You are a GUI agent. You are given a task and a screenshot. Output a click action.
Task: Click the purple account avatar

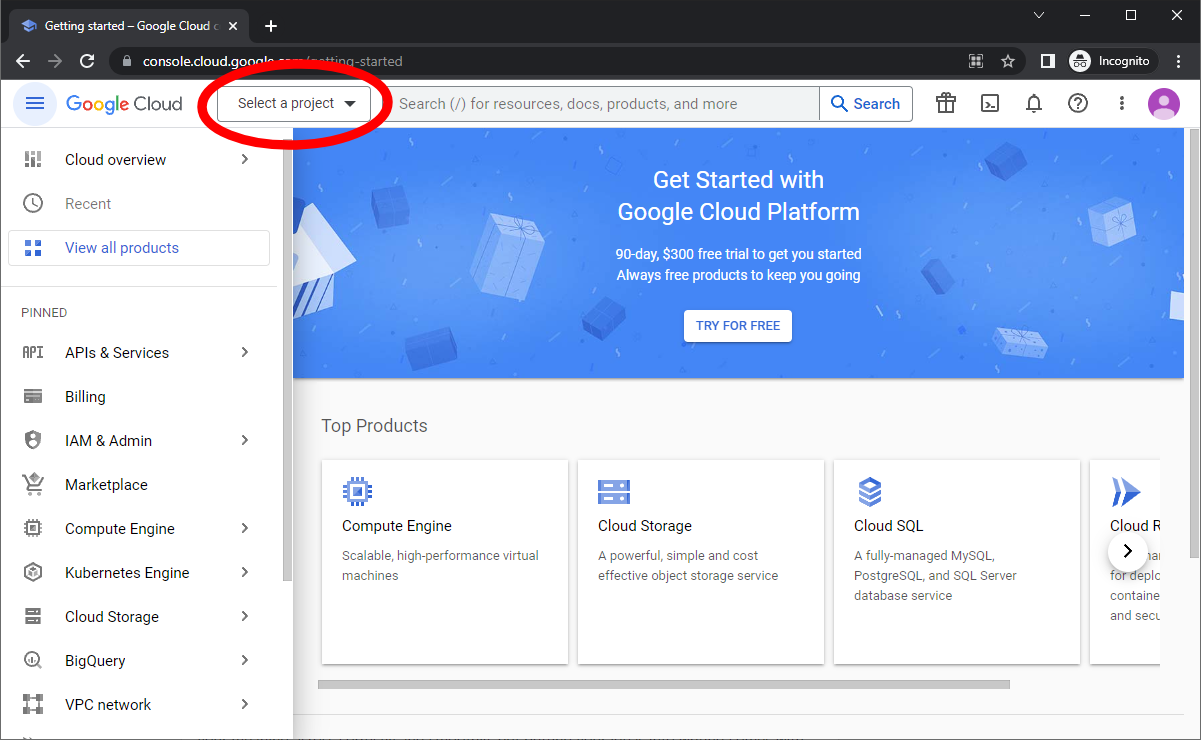pos(1164,104)
